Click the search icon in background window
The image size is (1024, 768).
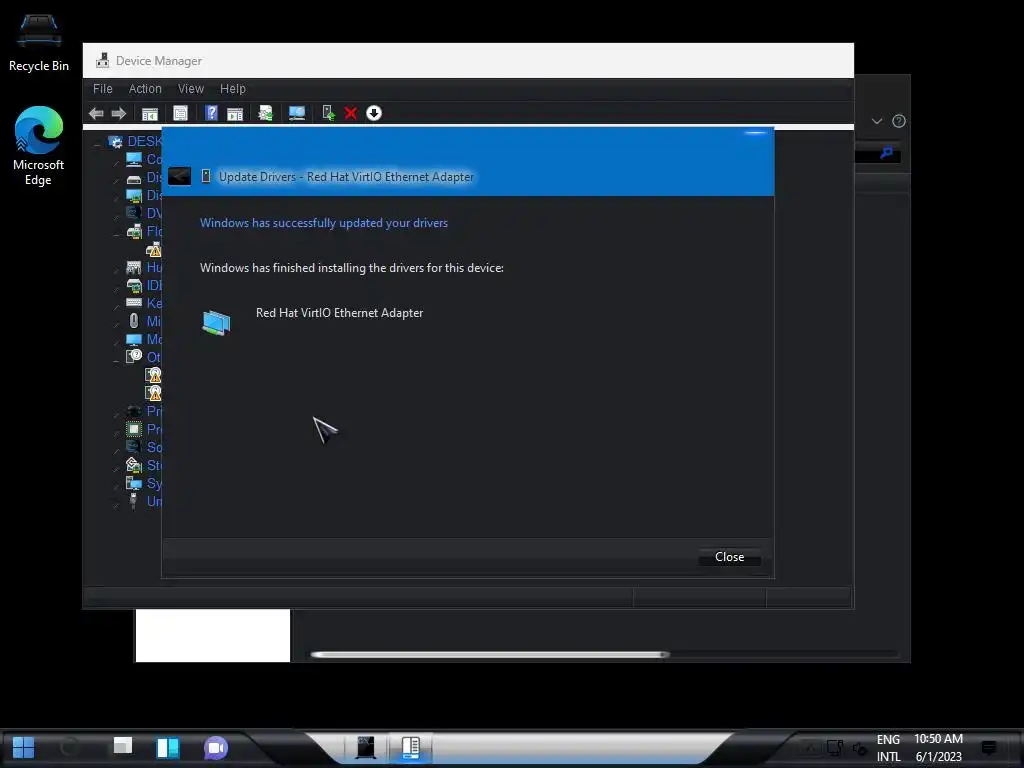click(x=886, y=153)
